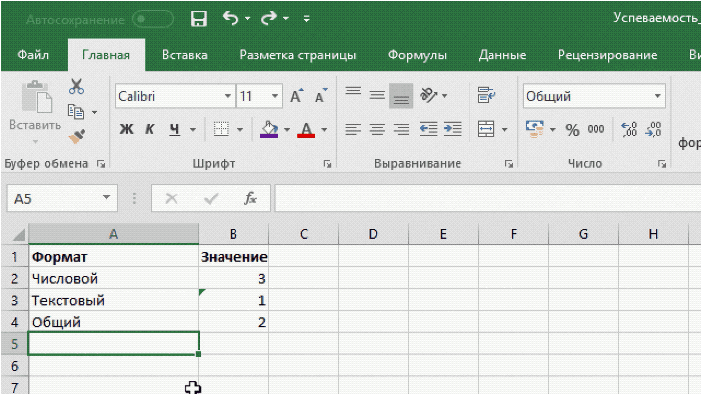
Task: Select cell containing Текстовый
Action: pyautogui.click(x=113, y=300)
